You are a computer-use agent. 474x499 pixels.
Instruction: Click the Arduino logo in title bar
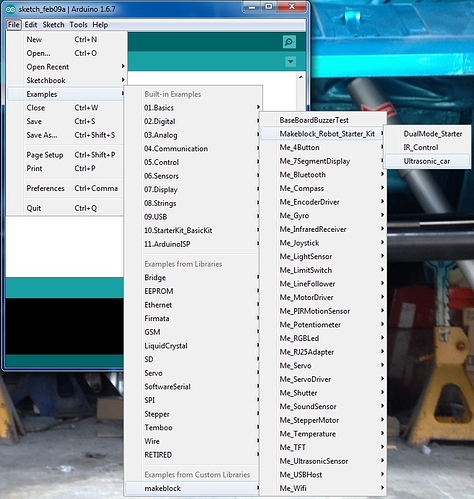tap(11, 9)
